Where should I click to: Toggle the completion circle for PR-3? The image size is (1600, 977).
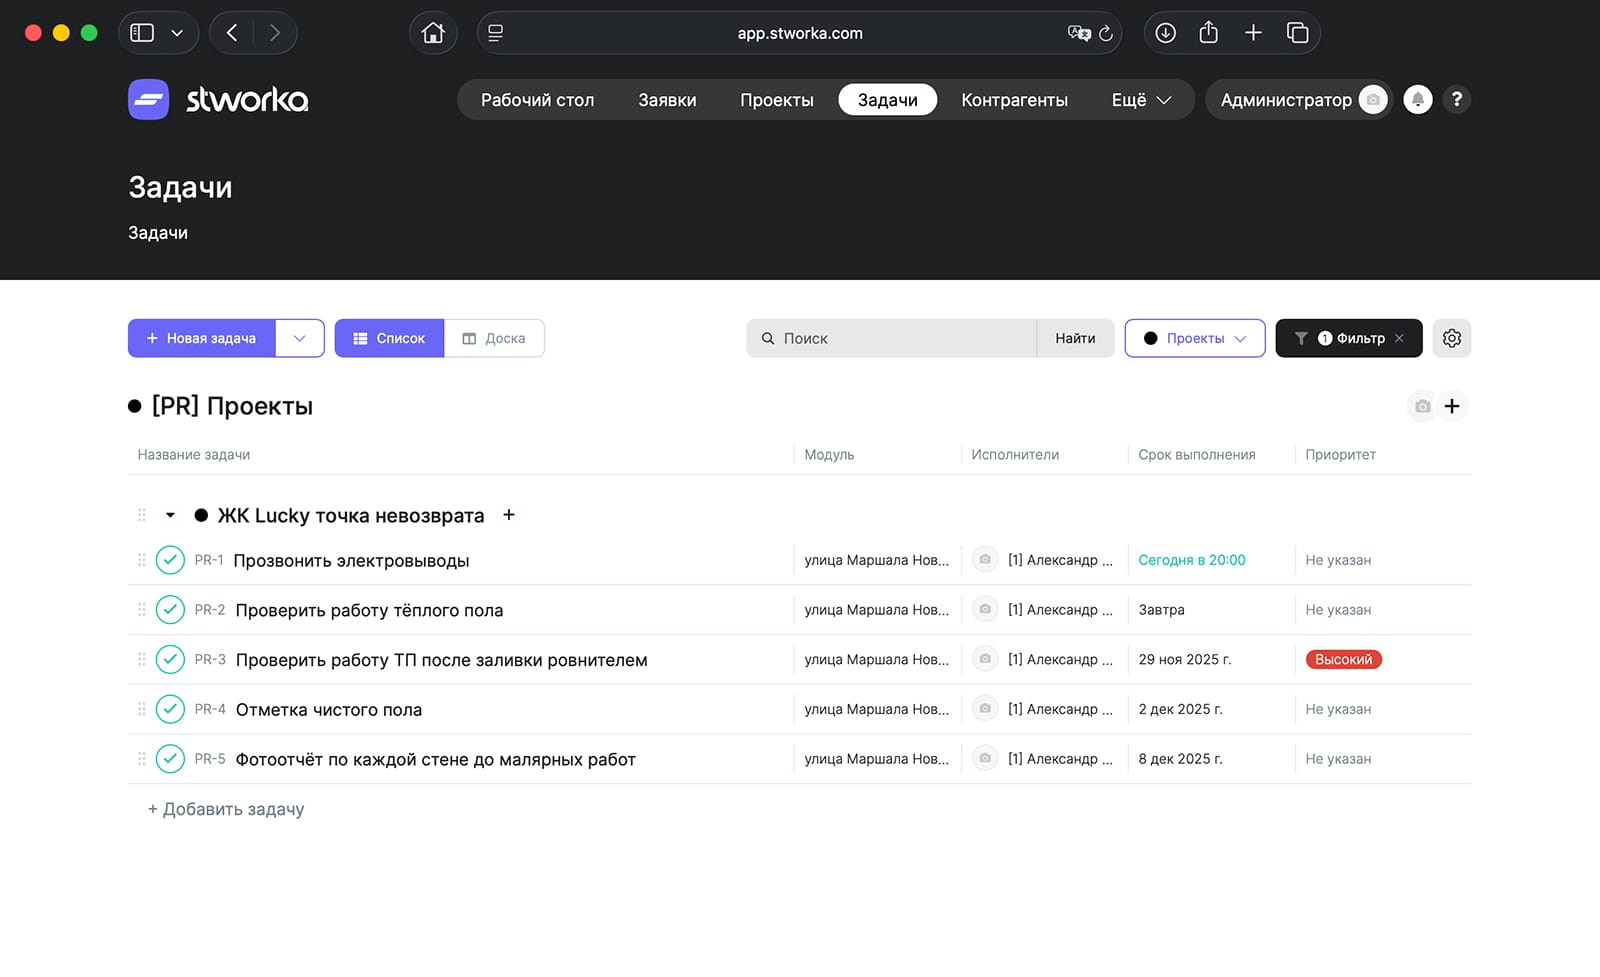pos(170,660)
